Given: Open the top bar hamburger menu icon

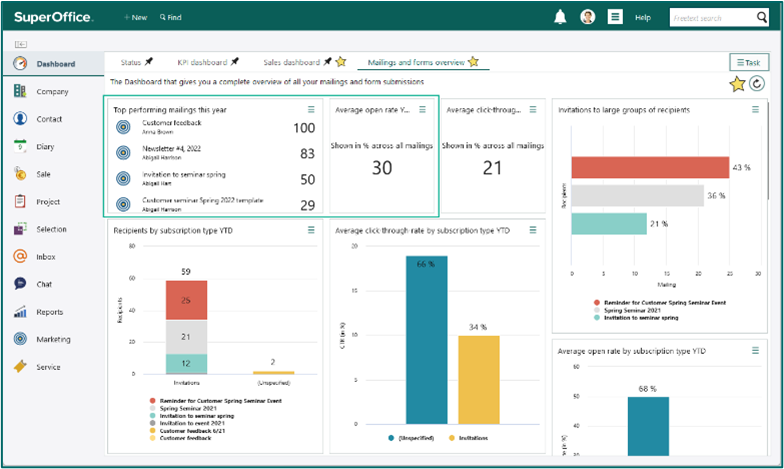Looking at the screenshot, I should tap(614, 17).
